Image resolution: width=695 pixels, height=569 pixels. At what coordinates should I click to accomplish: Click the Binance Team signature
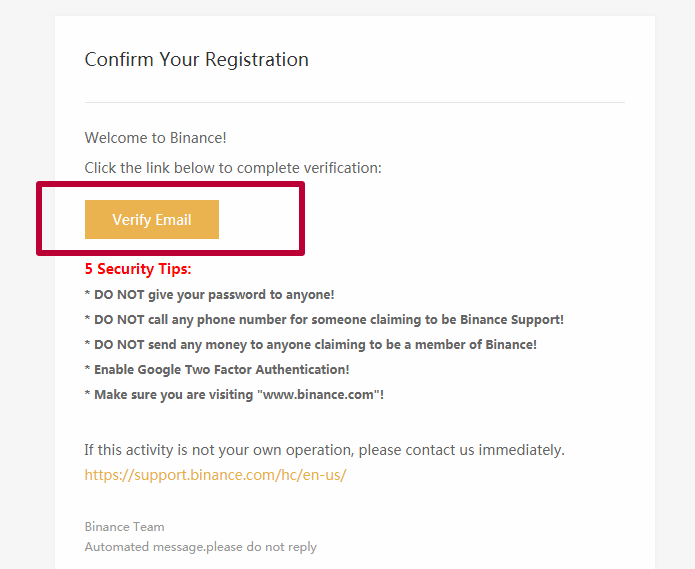(x=125, y=526)
